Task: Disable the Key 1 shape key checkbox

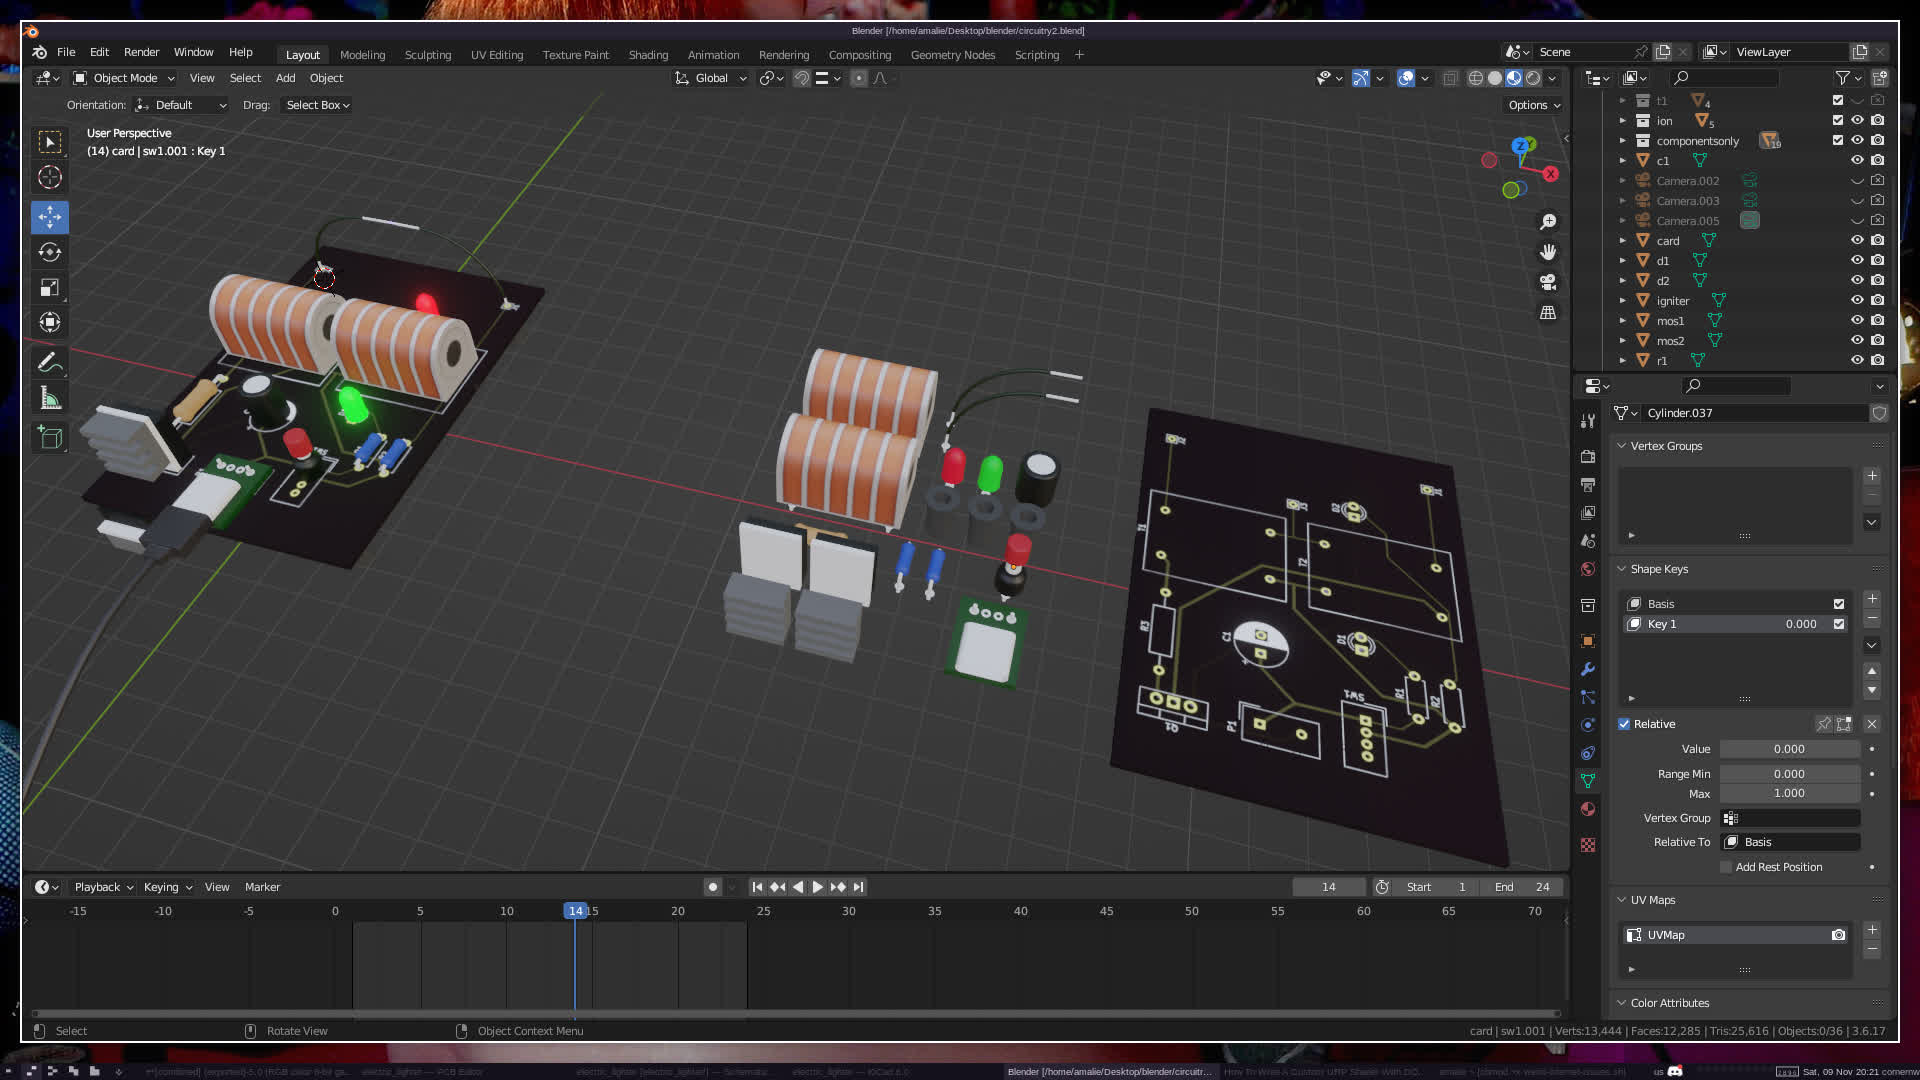Action: pos(1838,624)
